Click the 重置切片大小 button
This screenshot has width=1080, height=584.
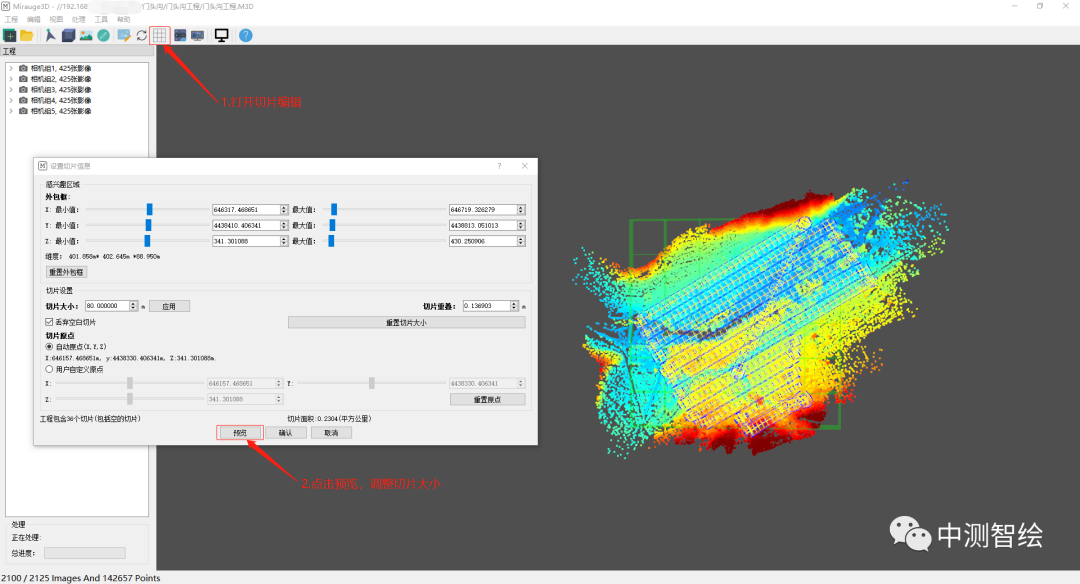point(406,322)
